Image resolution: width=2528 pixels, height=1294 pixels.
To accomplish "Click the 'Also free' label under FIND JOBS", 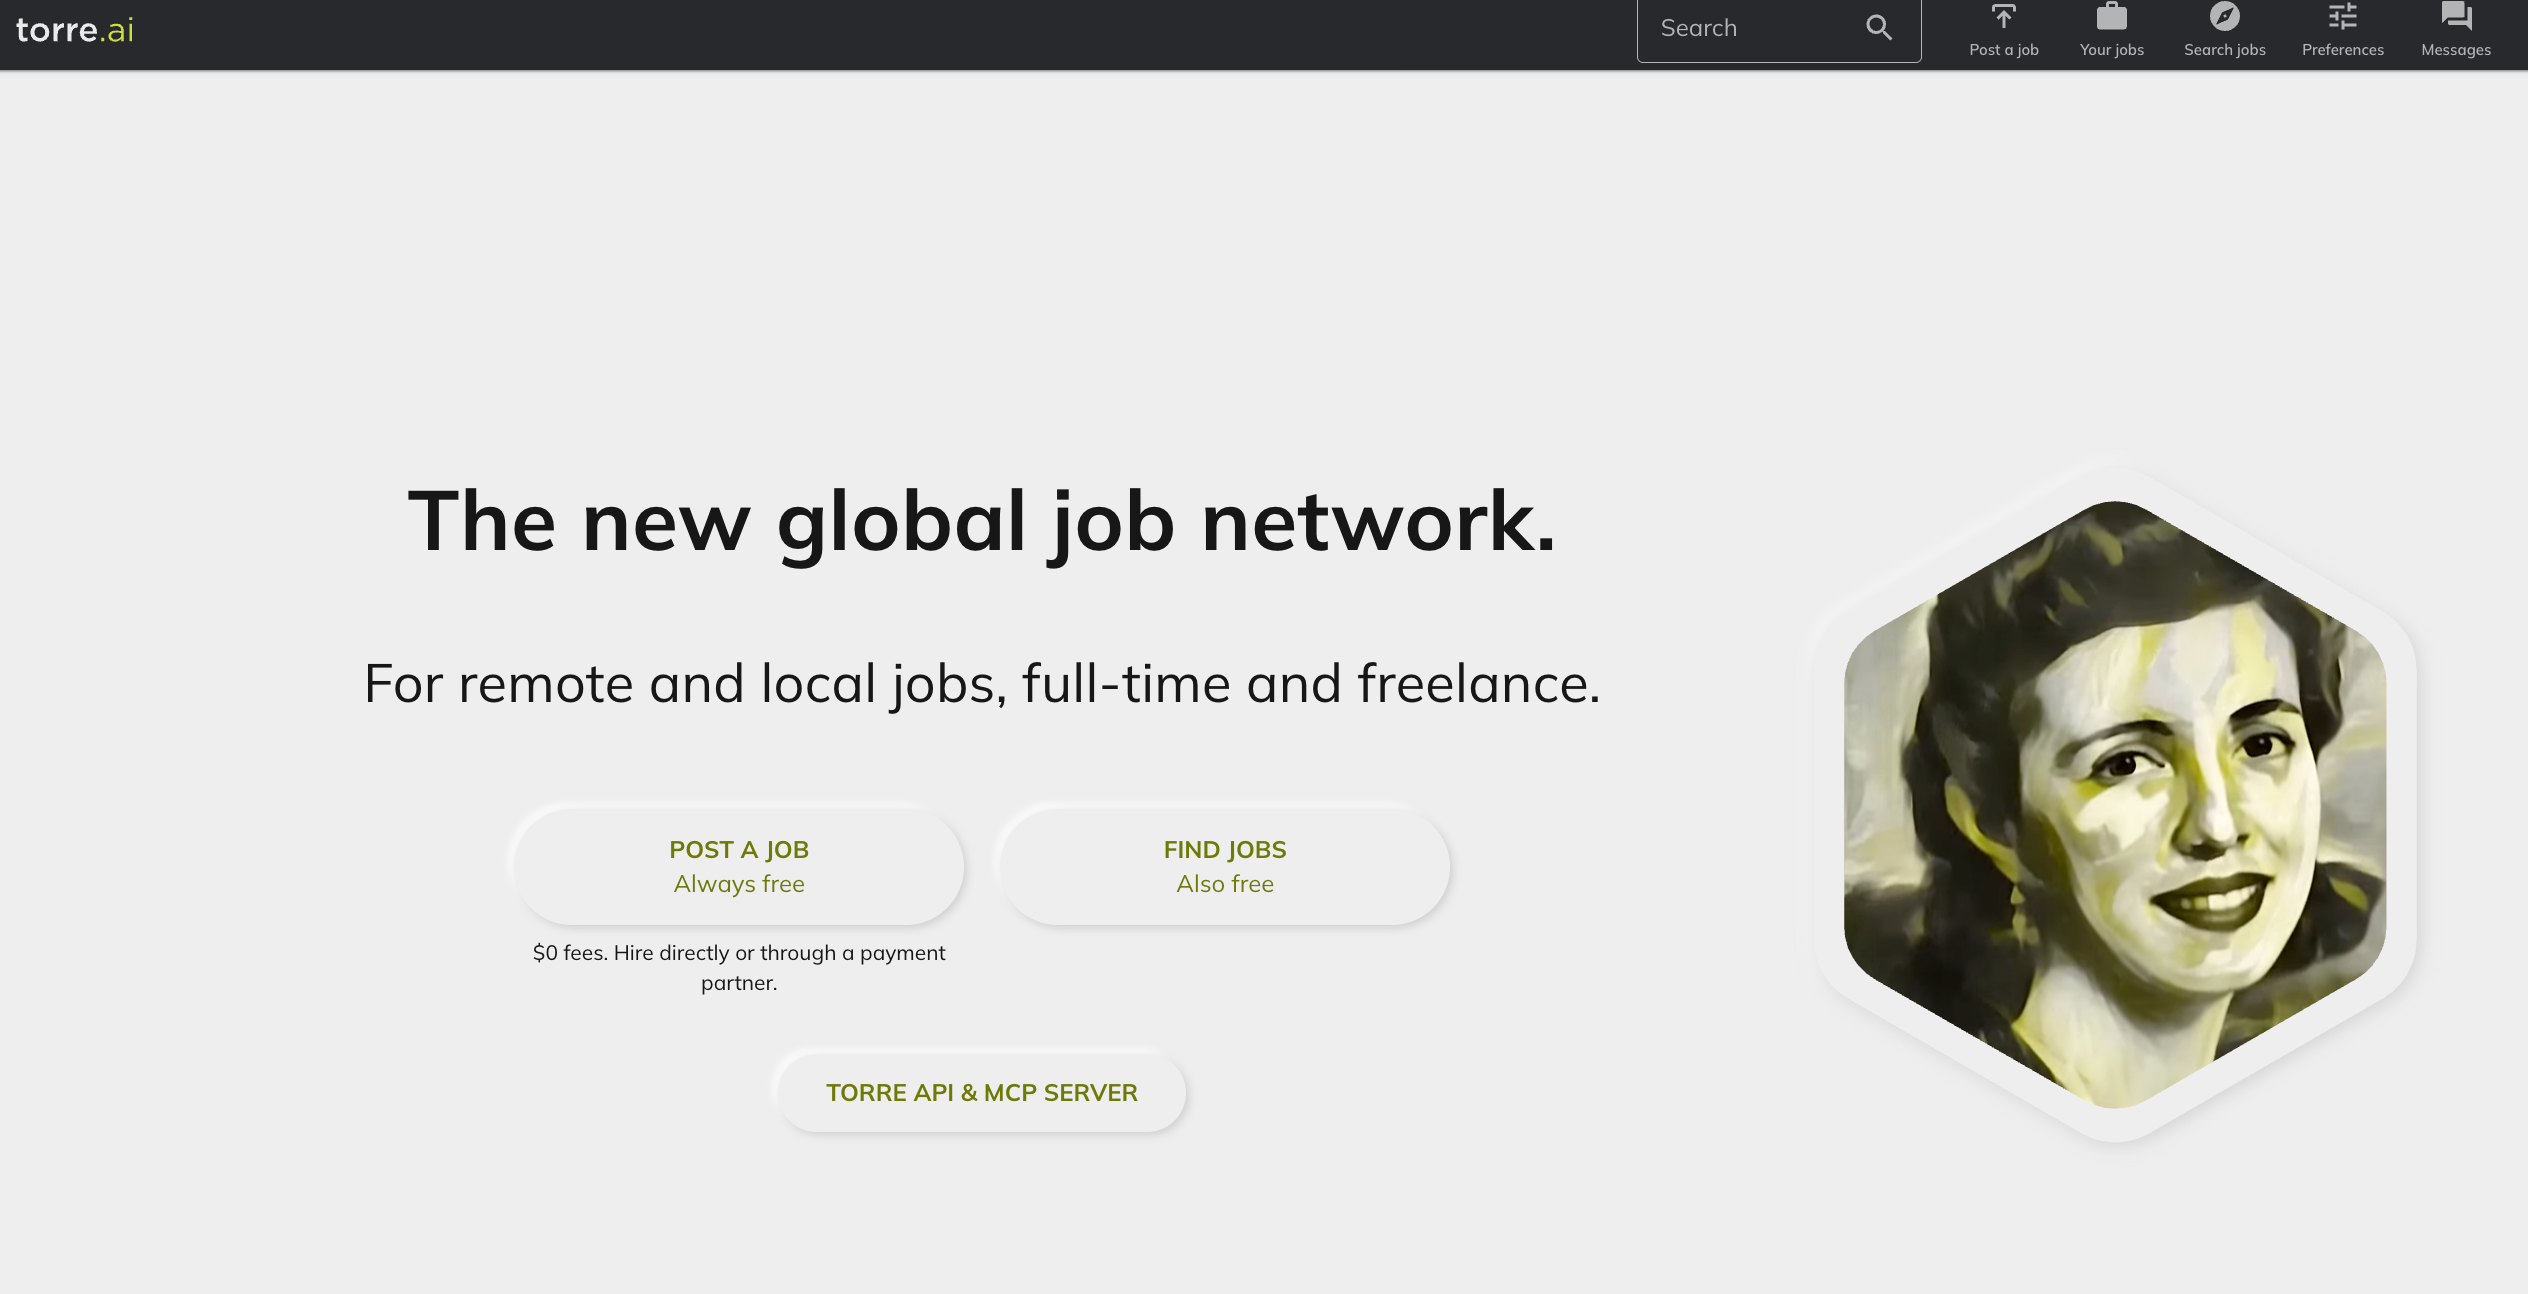I will 1224,883.
